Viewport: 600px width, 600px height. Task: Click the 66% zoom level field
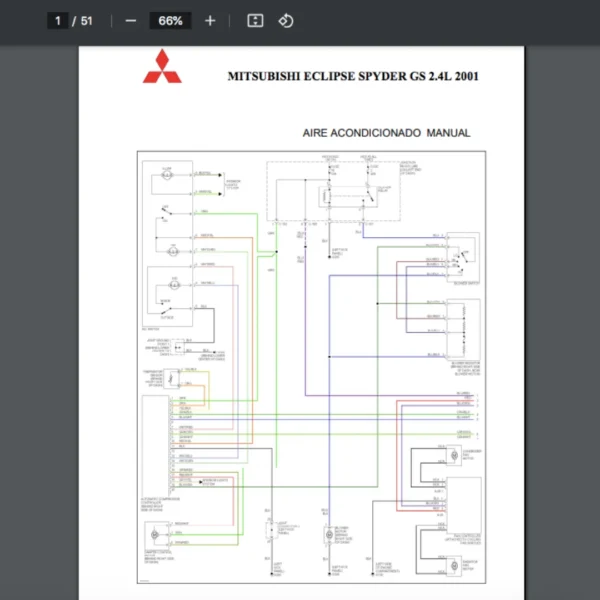point(170,21)
